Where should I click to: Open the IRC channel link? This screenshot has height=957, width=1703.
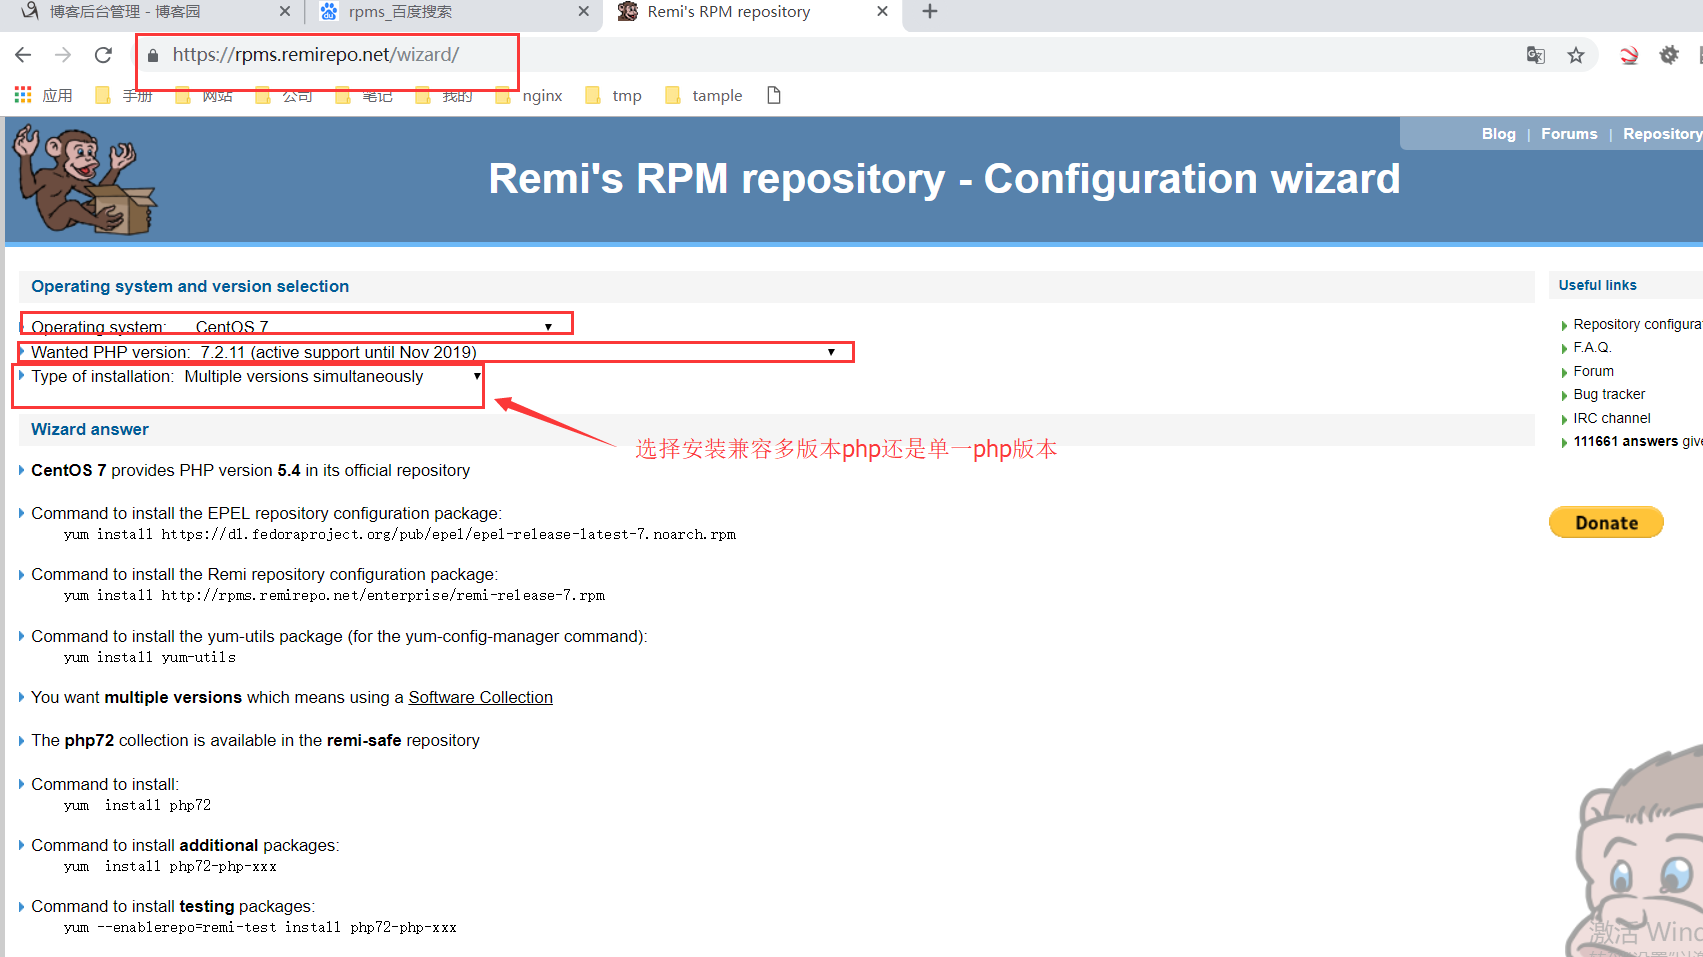point(1611,418)
